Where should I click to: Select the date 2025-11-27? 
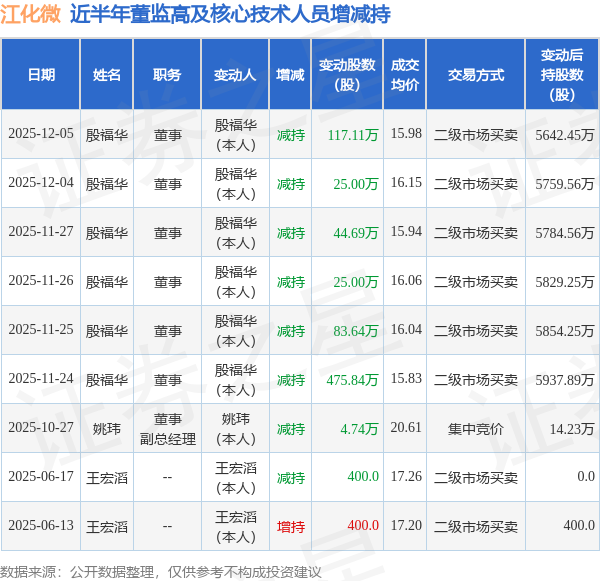pyautogui.click(x=41, y=232)
